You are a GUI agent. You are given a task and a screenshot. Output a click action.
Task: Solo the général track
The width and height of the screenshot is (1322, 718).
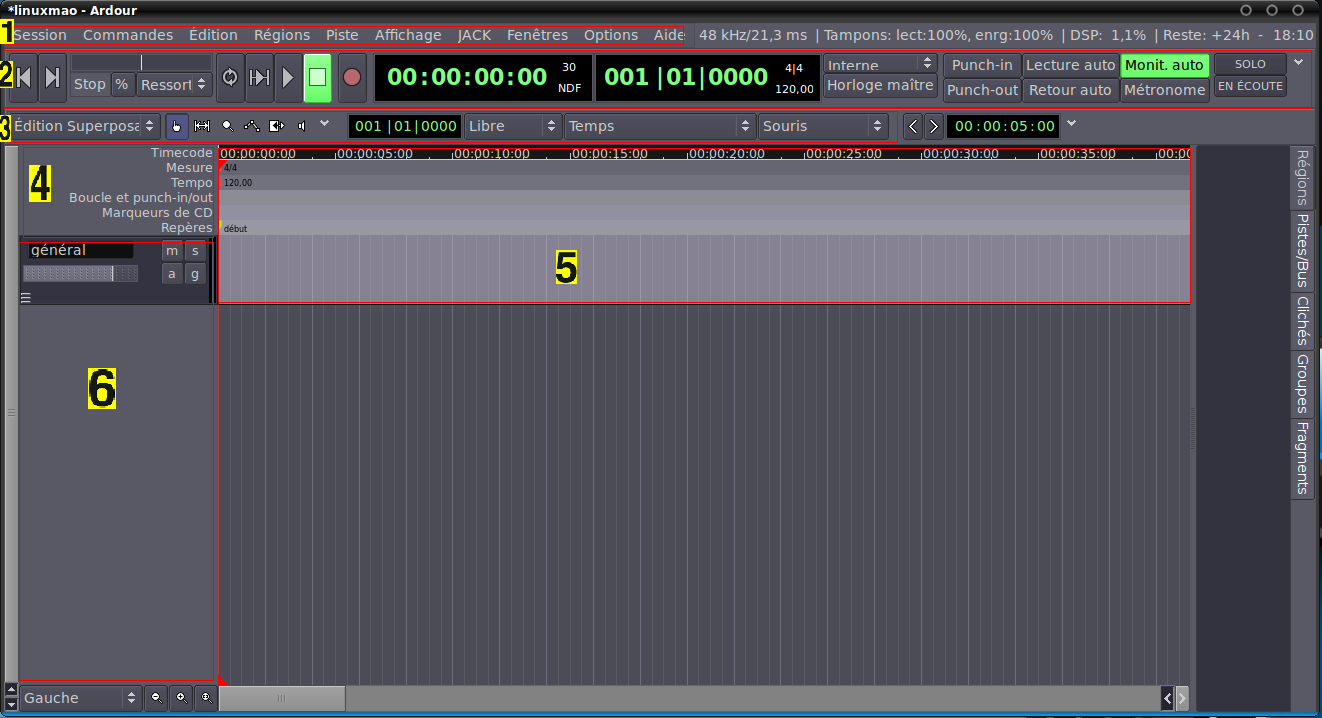195,251
